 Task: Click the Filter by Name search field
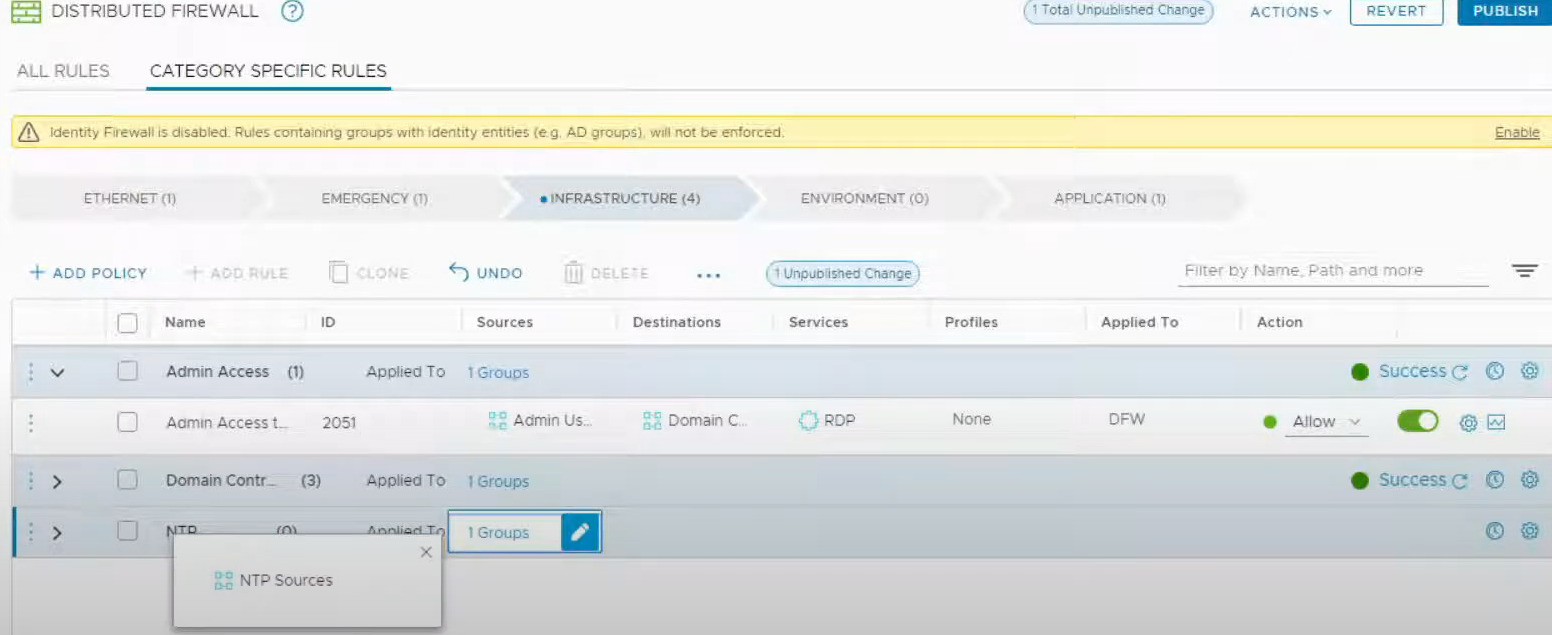tap(1332, 271)
